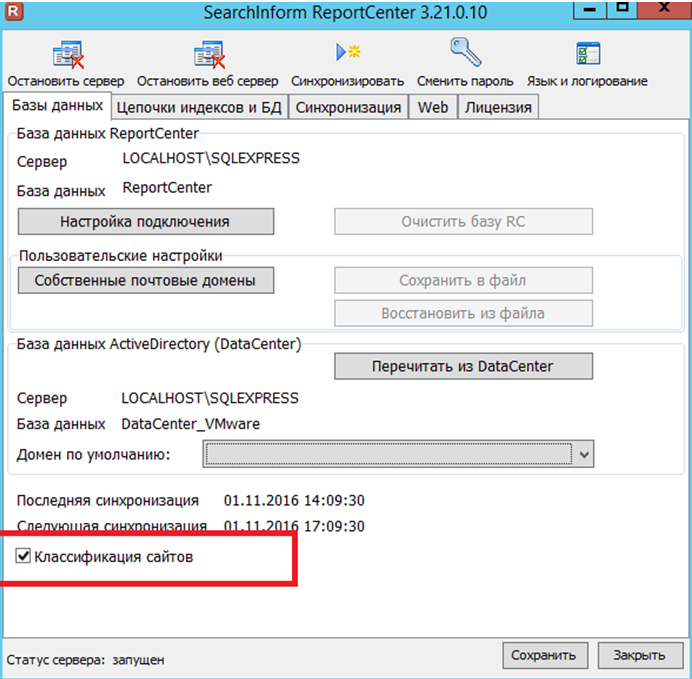
Task: Click Перечитать из DataCenter button
Action: coord(463,366)
